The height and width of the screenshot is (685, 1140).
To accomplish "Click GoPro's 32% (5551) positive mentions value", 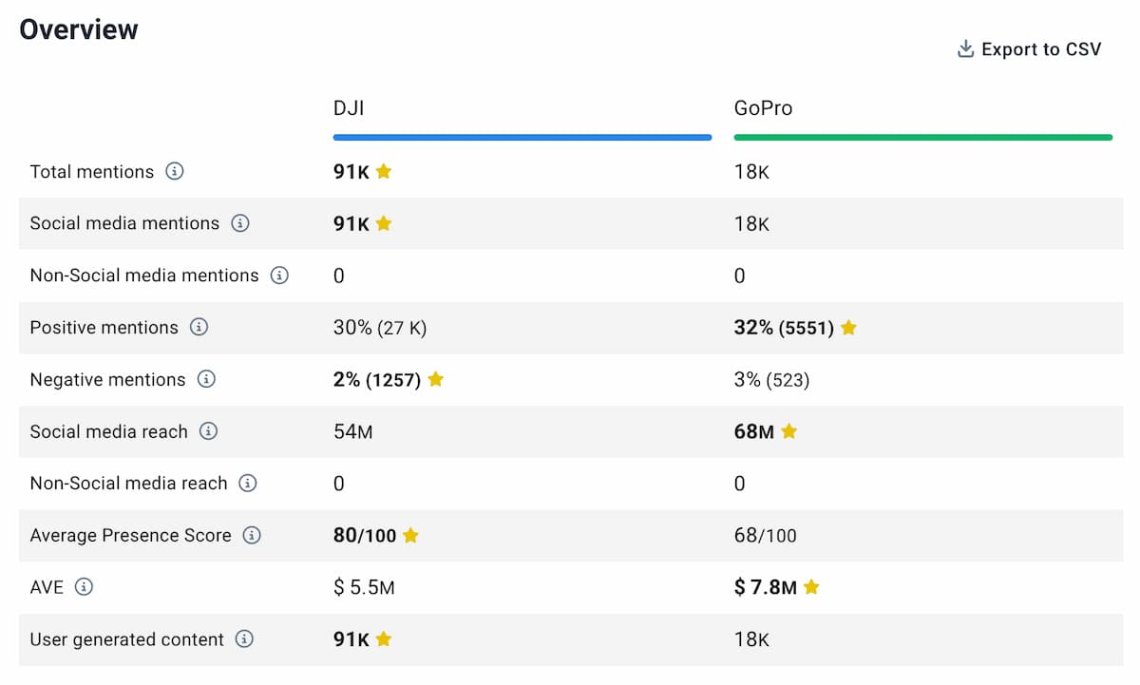I will click(x=783, y=327).
